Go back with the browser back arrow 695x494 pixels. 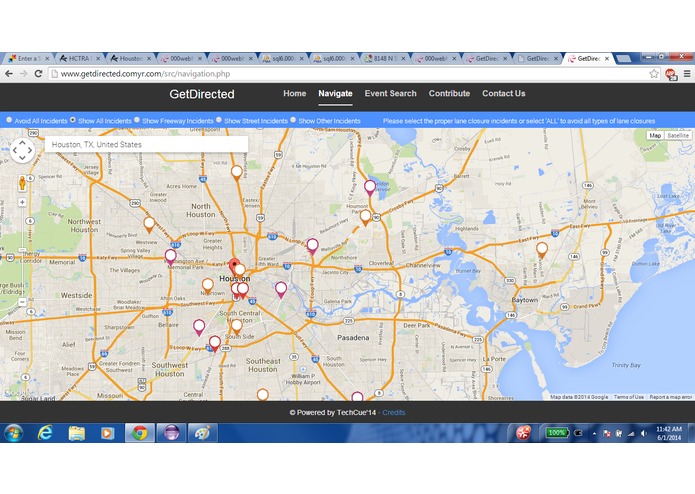pyautogui.click(x=9, y=74)
